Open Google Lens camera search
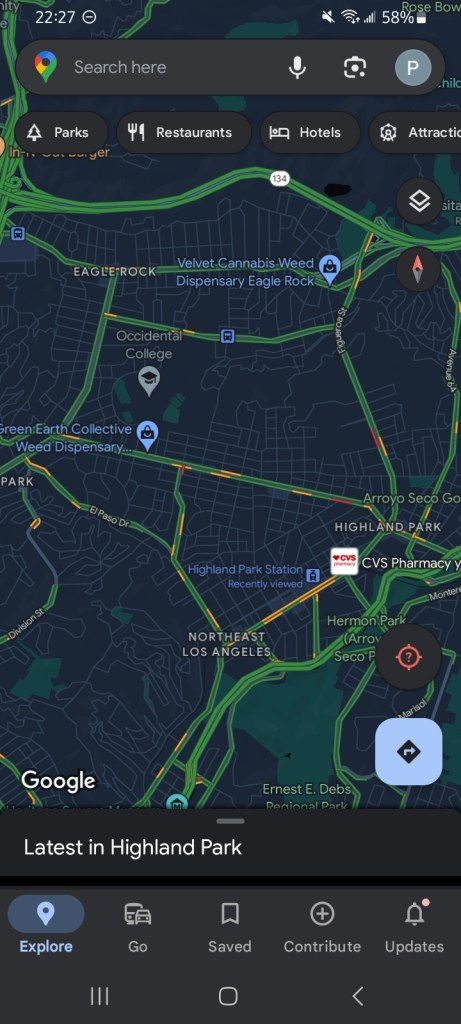 355,67
